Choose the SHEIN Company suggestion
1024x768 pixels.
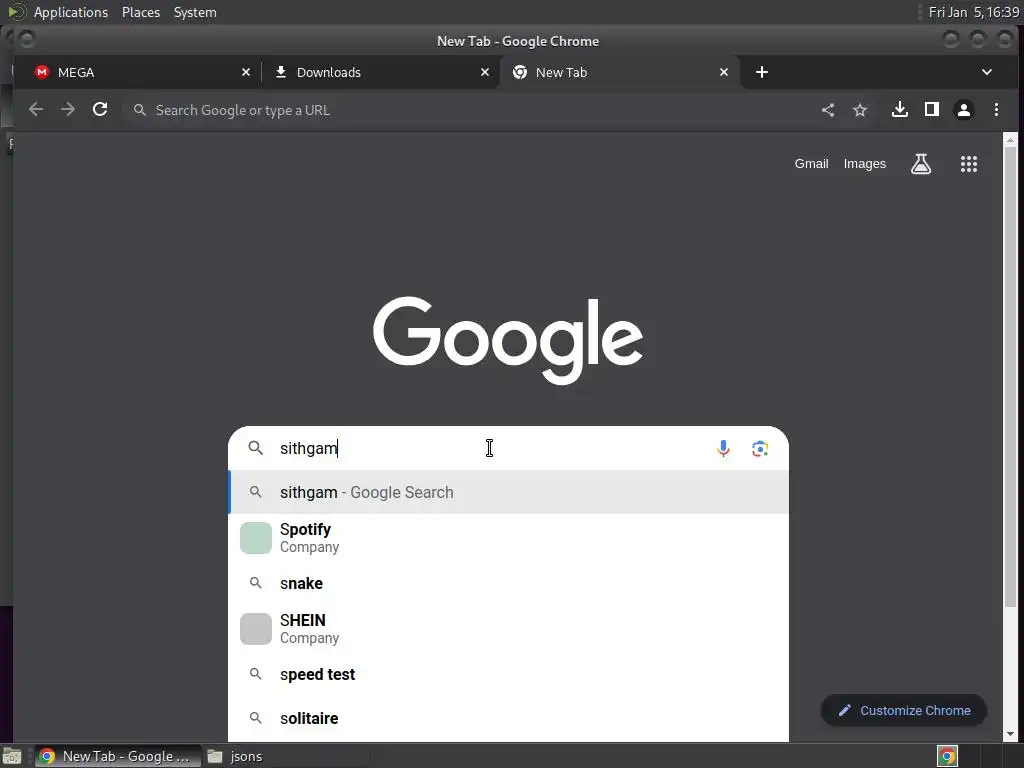tap(508, 629)
